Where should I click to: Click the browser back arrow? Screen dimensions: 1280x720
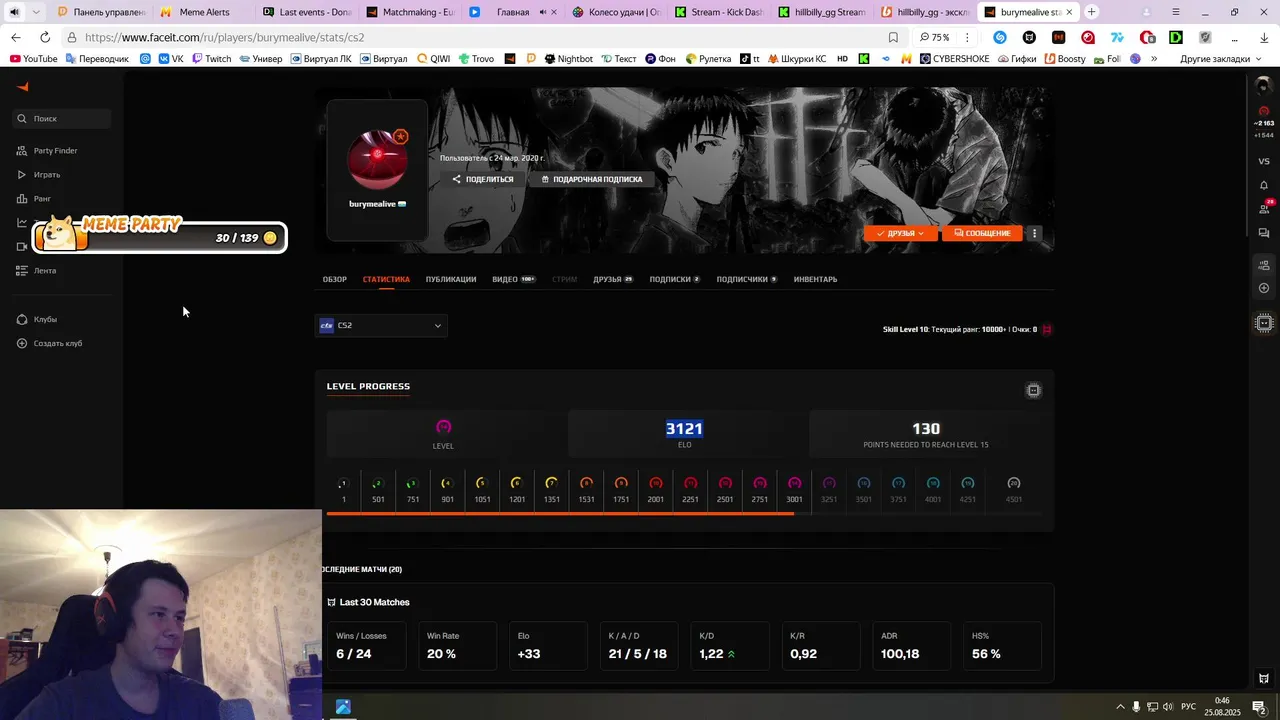coord(16,37)
